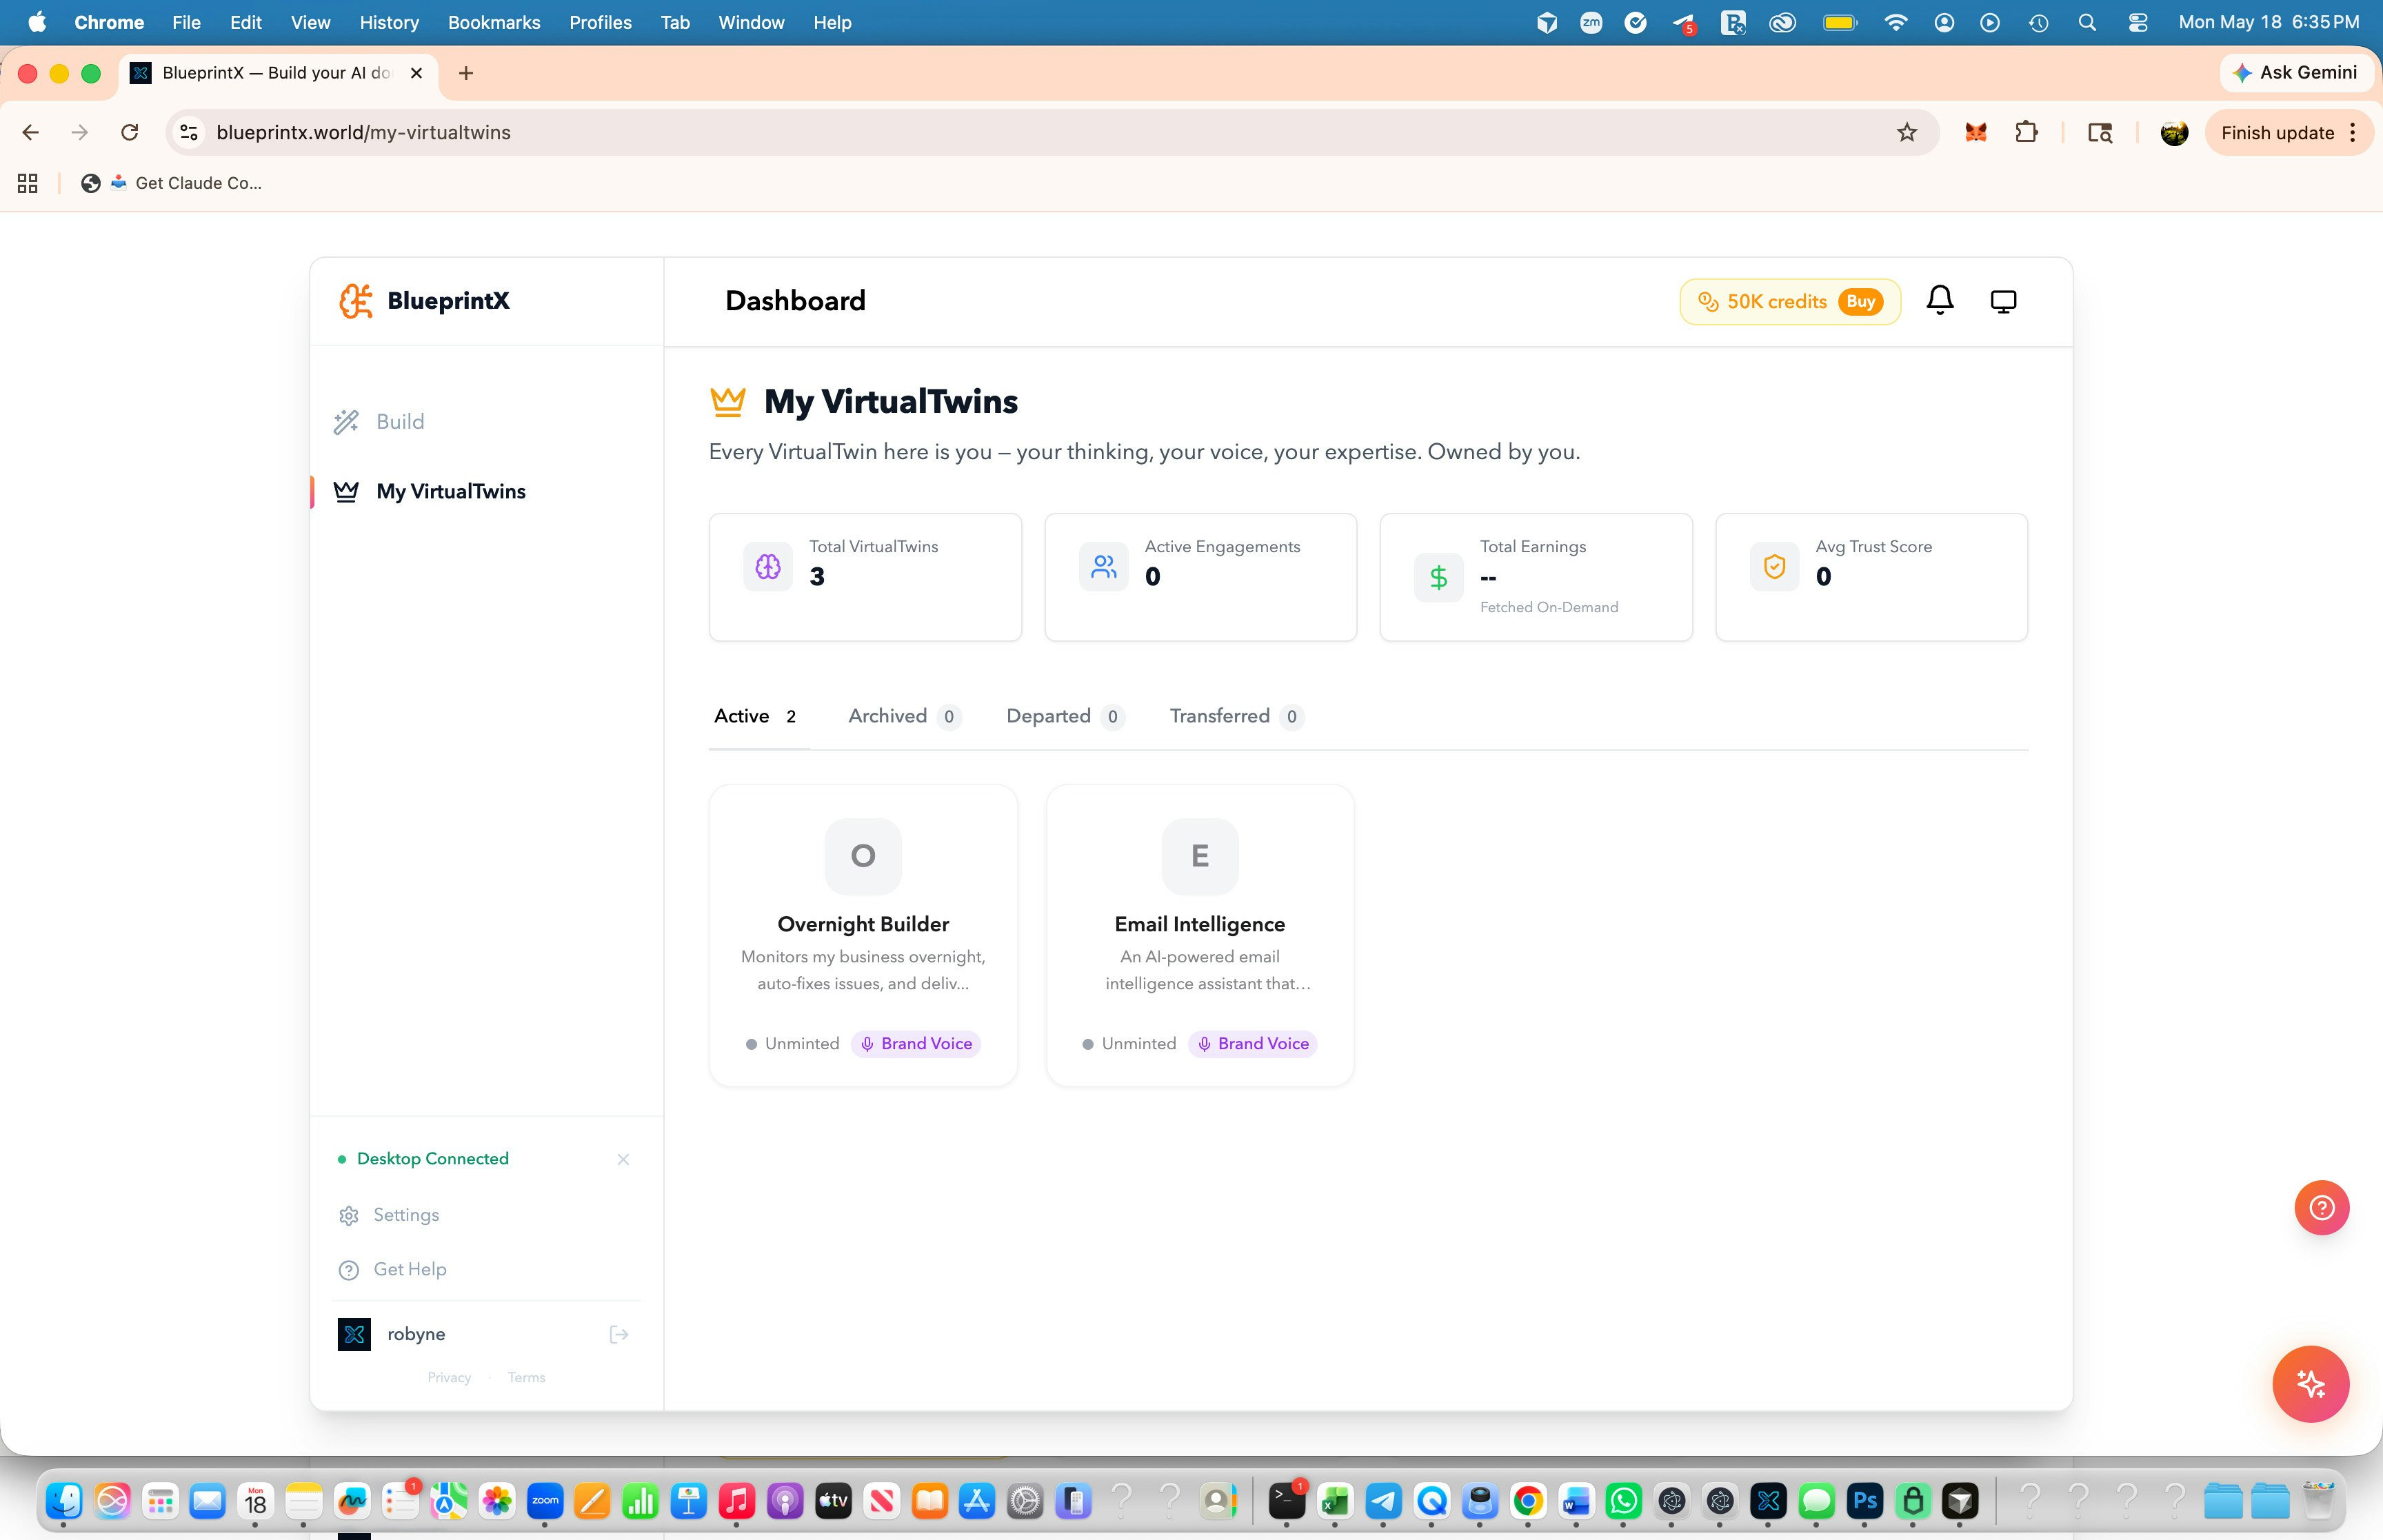Close the BlueprintX tab
2383x1540 pixels.
417,73
